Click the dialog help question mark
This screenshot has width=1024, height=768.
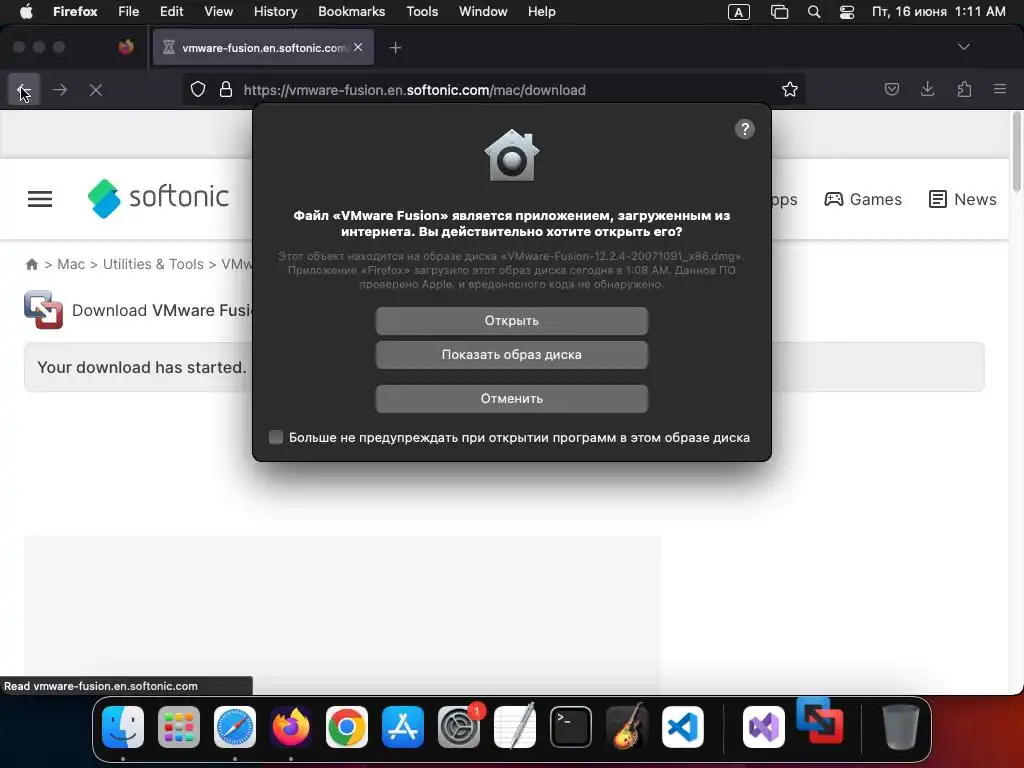744,129
